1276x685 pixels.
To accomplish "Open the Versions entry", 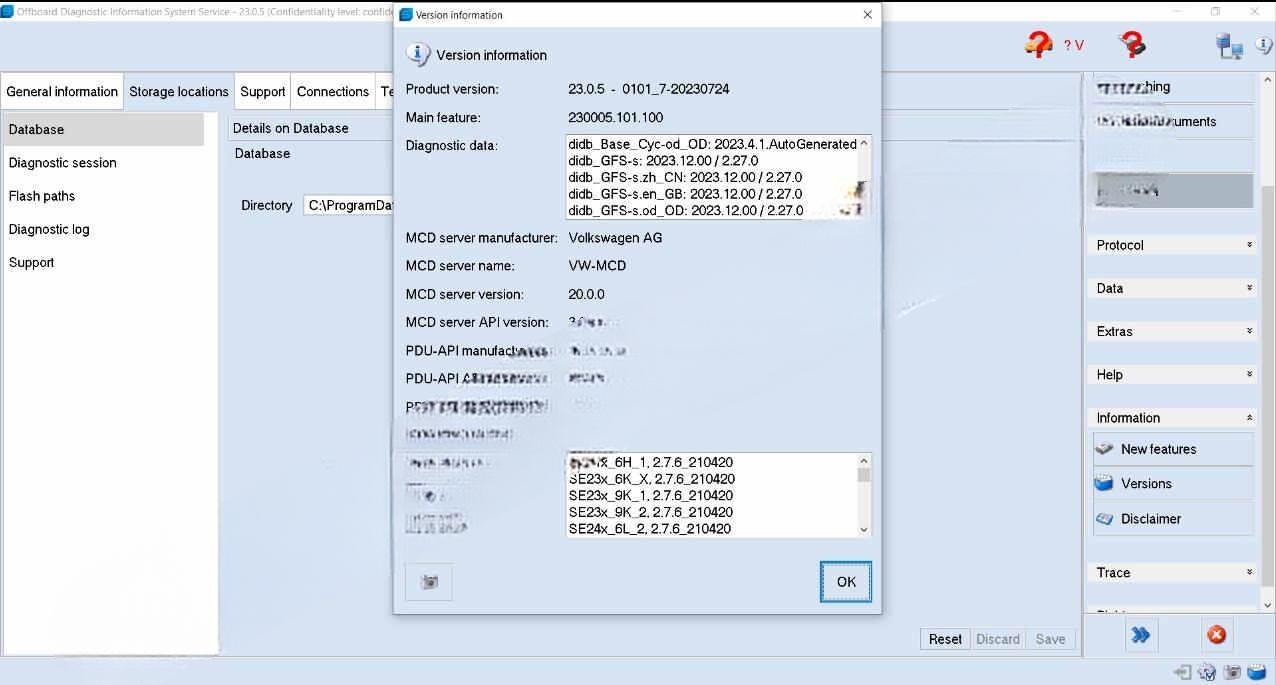I will (x=1173, y=484).
